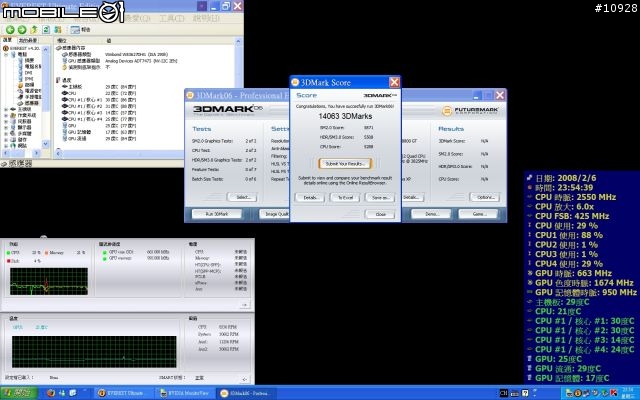Close the 3DMark Score dialog with X
Screen dimensions: 640x400
(394, 82)
